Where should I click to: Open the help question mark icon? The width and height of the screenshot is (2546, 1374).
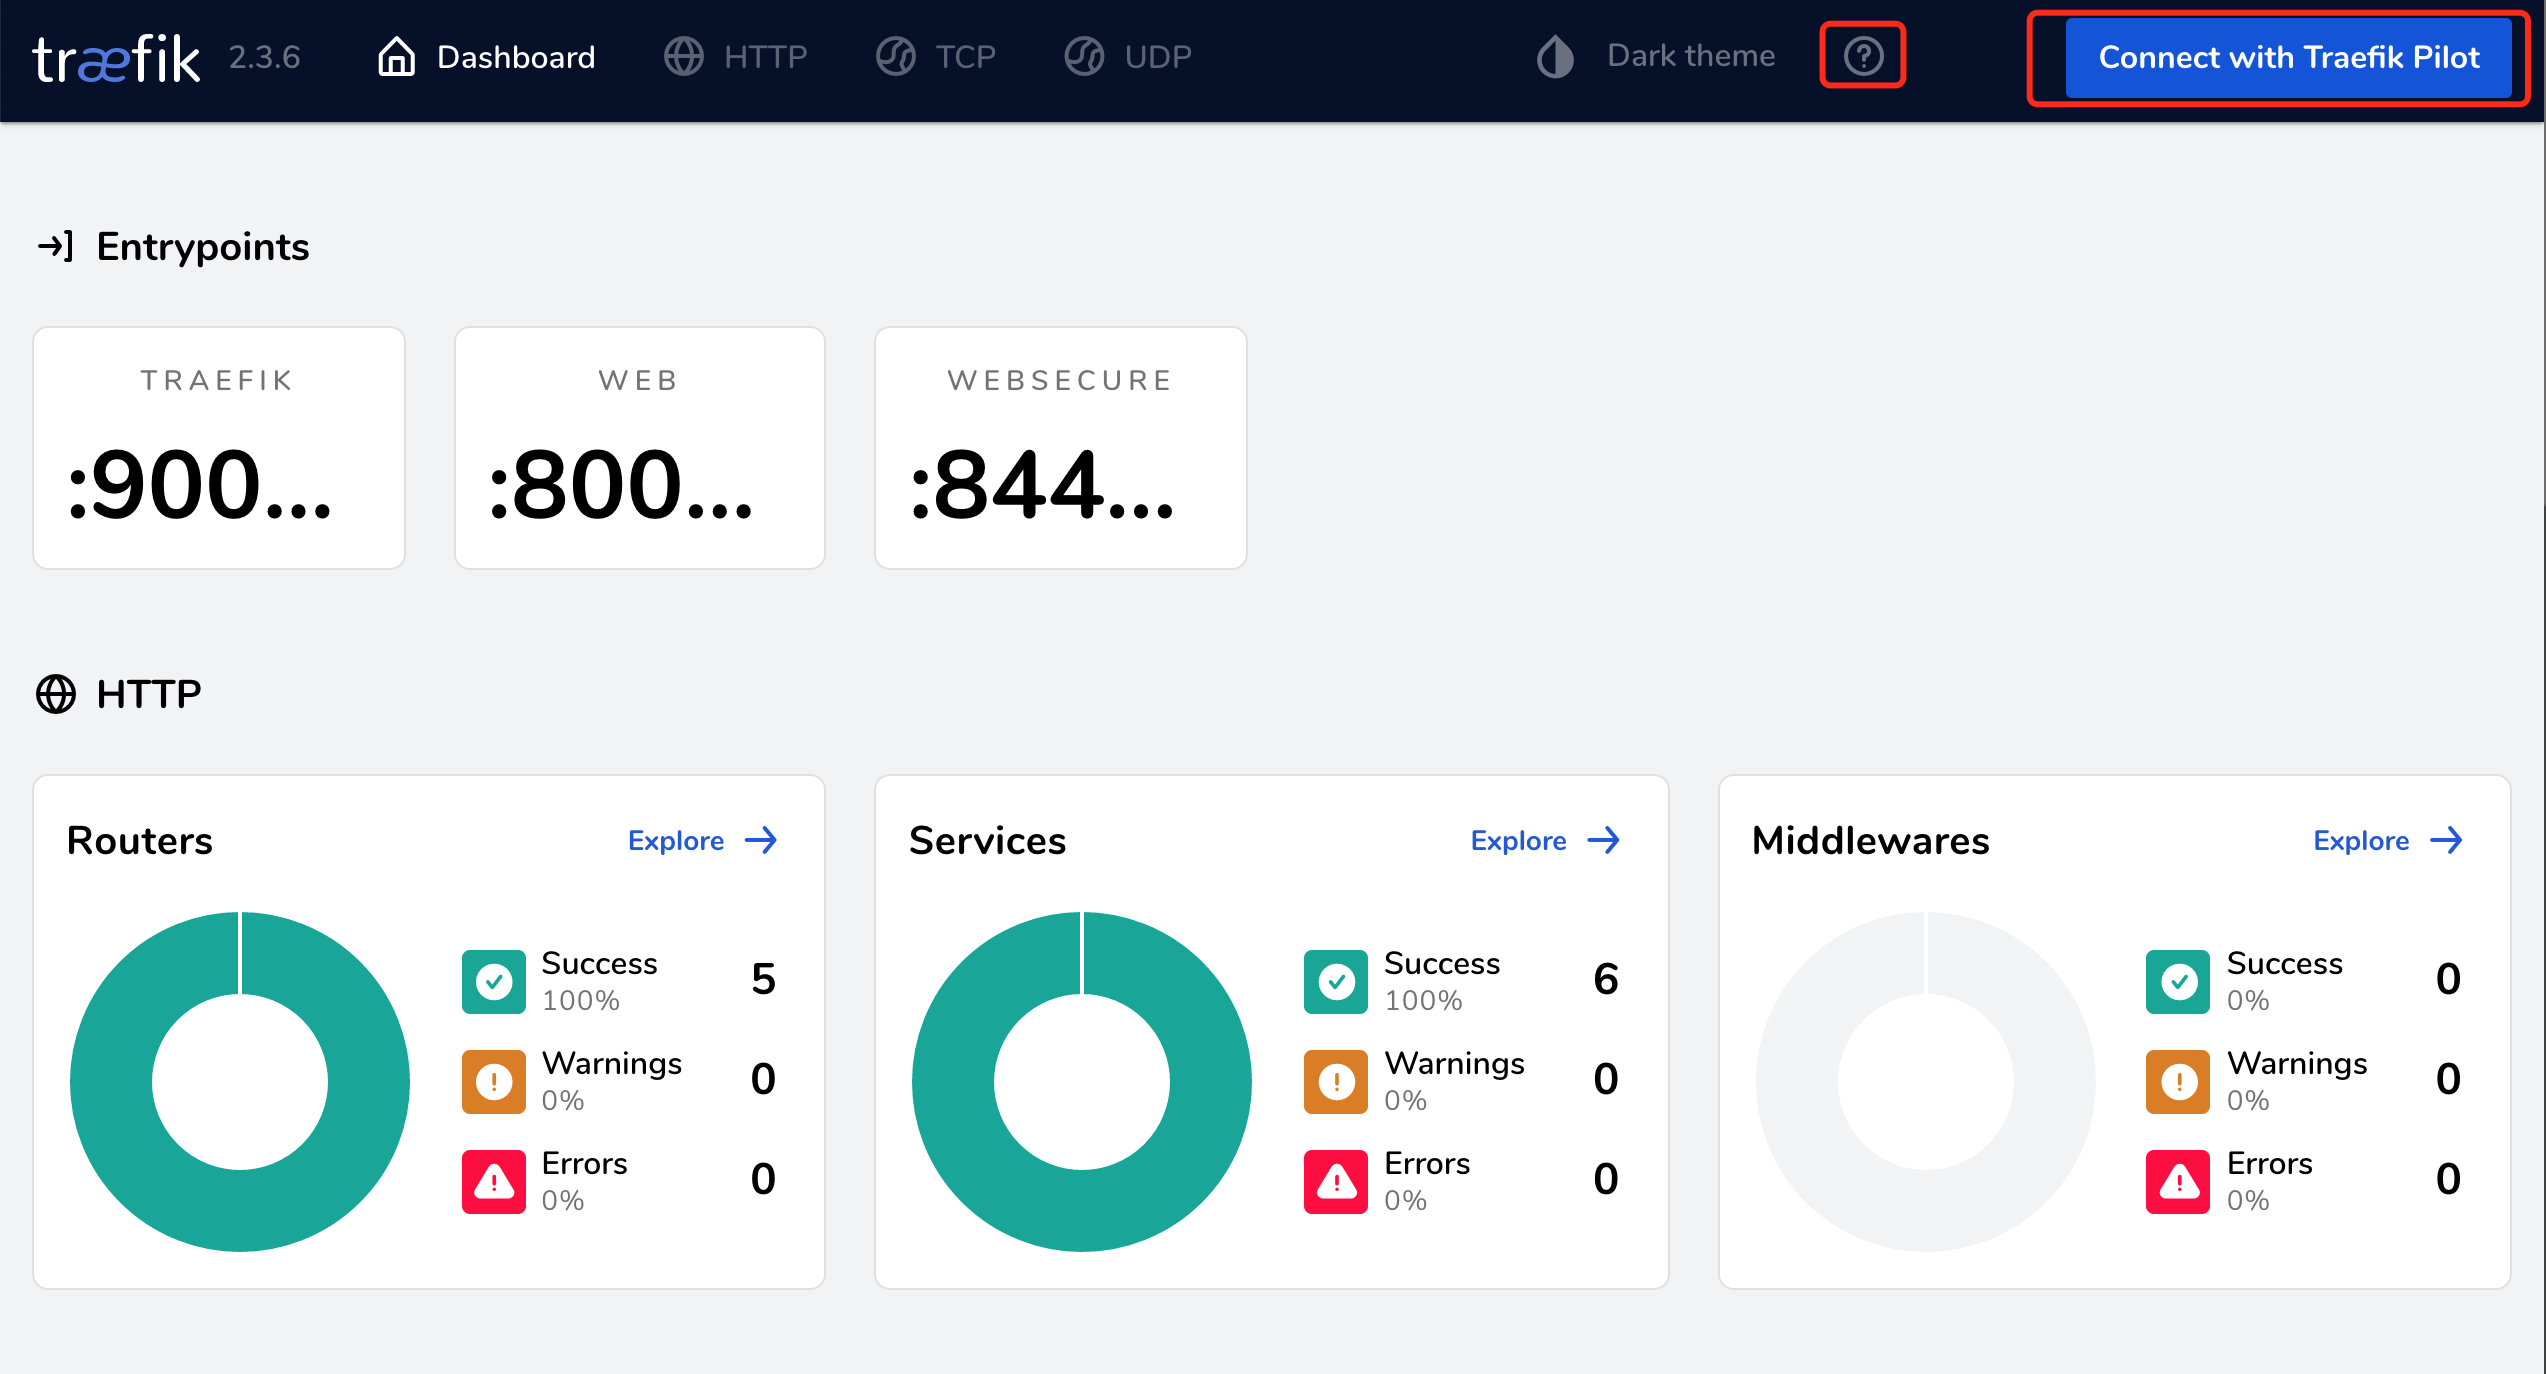coord(1863,56)
